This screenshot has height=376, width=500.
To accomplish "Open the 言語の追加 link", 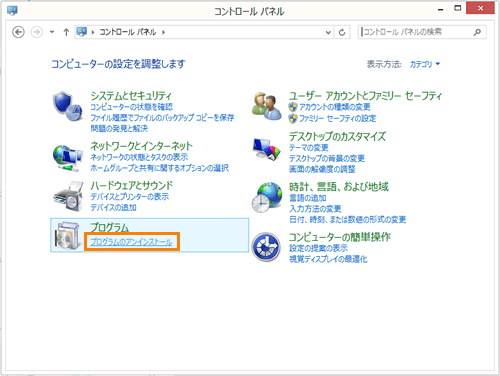I will (308, 198).
